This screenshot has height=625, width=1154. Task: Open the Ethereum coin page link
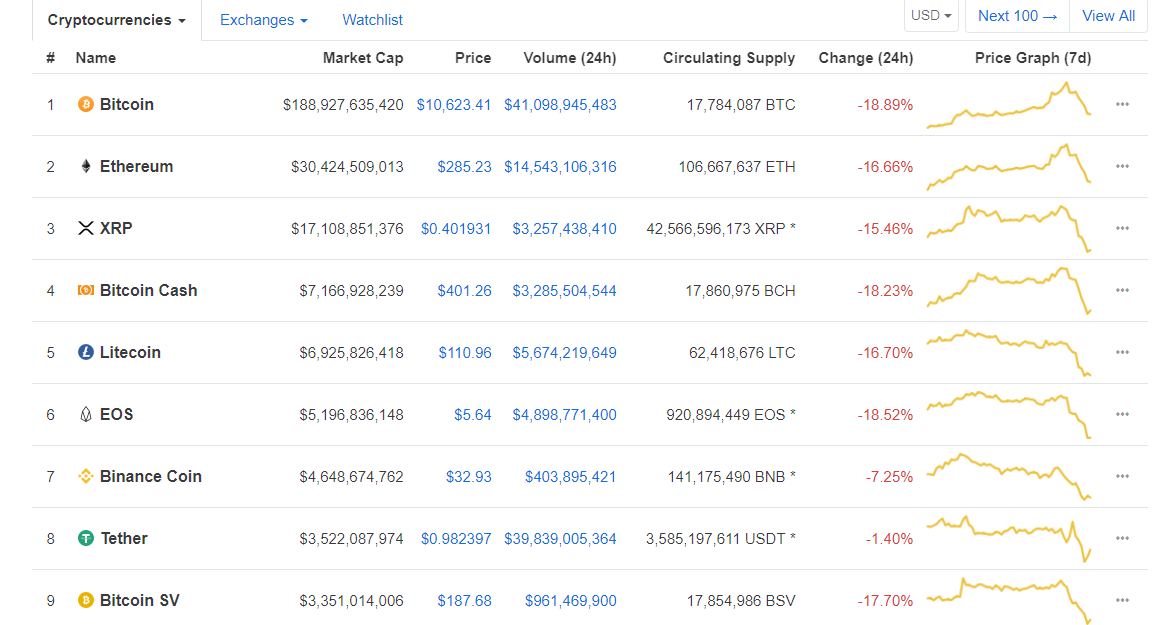pyautogui.click(x=136, y=166)
